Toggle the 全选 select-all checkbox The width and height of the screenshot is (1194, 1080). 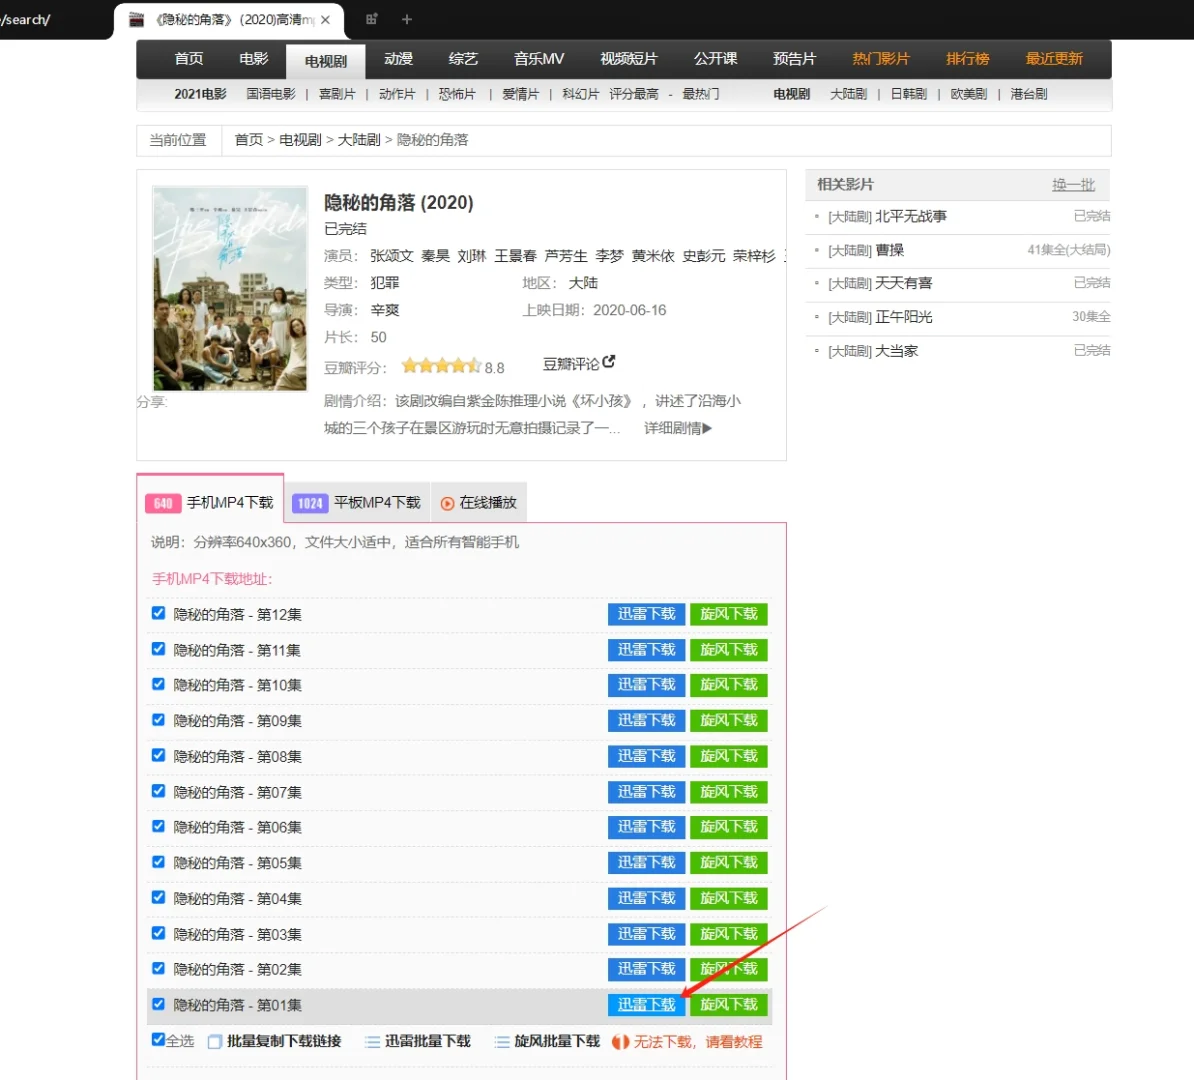point(158,1040)
